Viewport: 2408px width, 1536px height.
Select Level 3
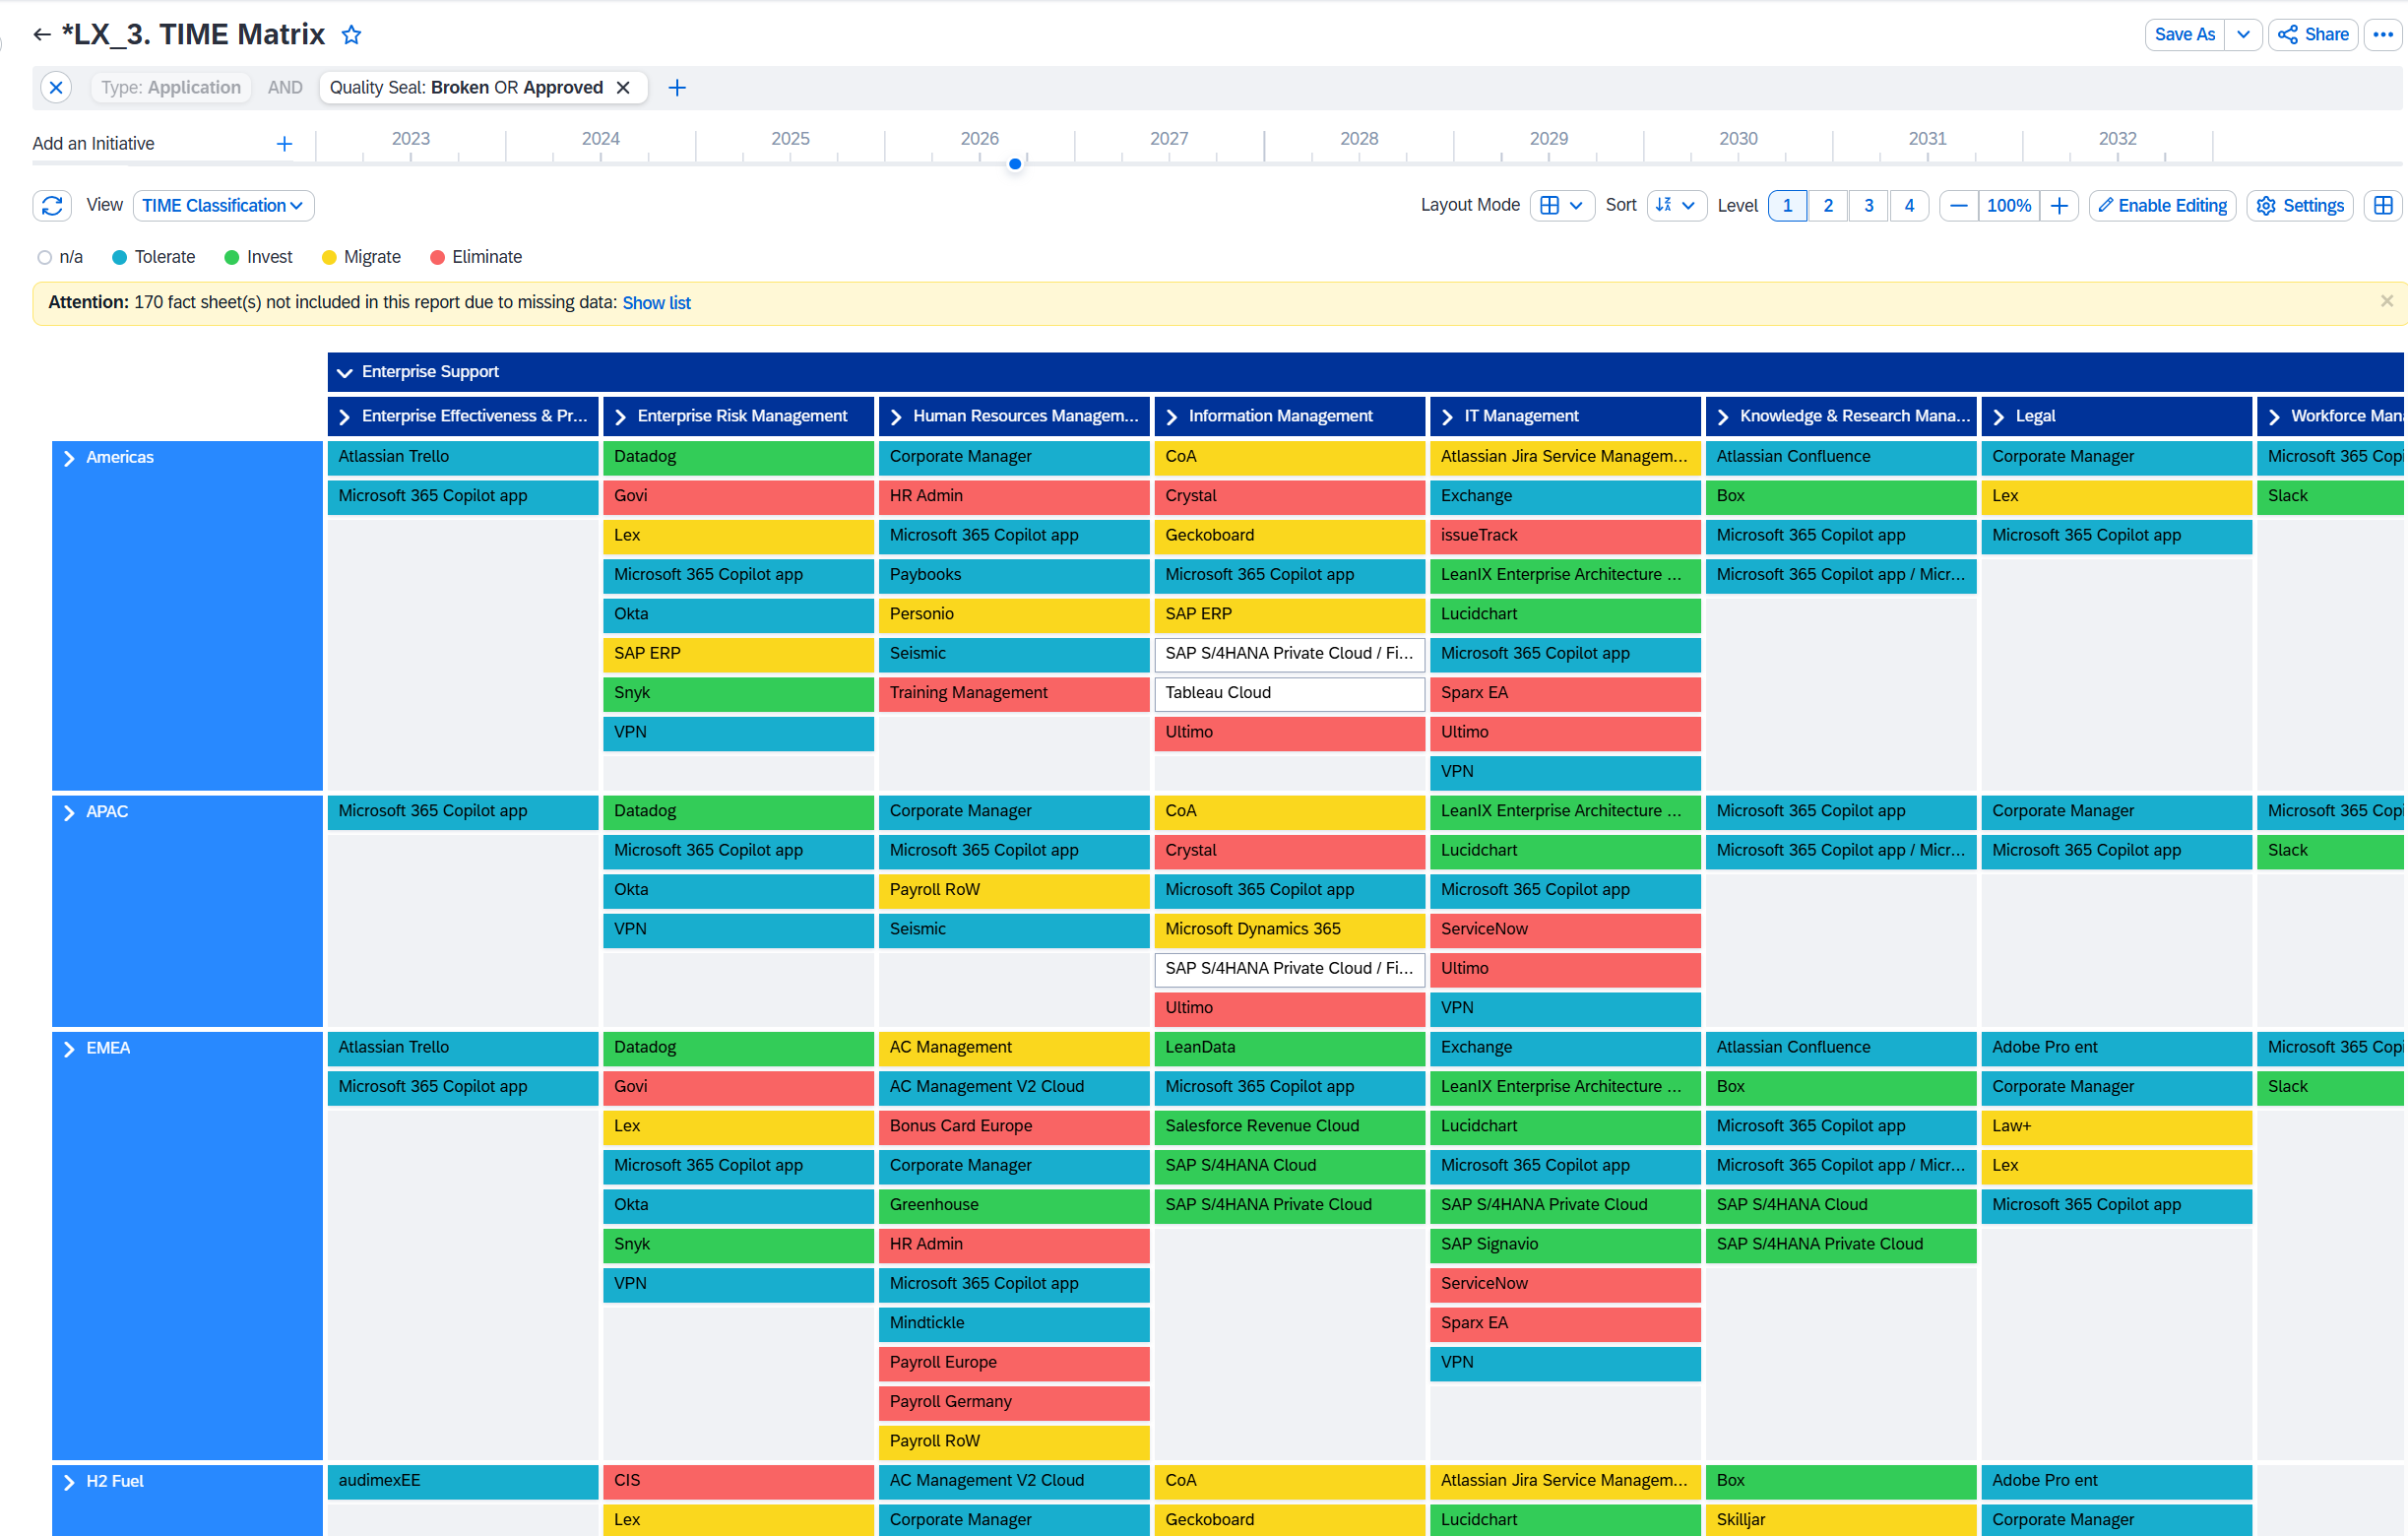tap(1868, 205)
